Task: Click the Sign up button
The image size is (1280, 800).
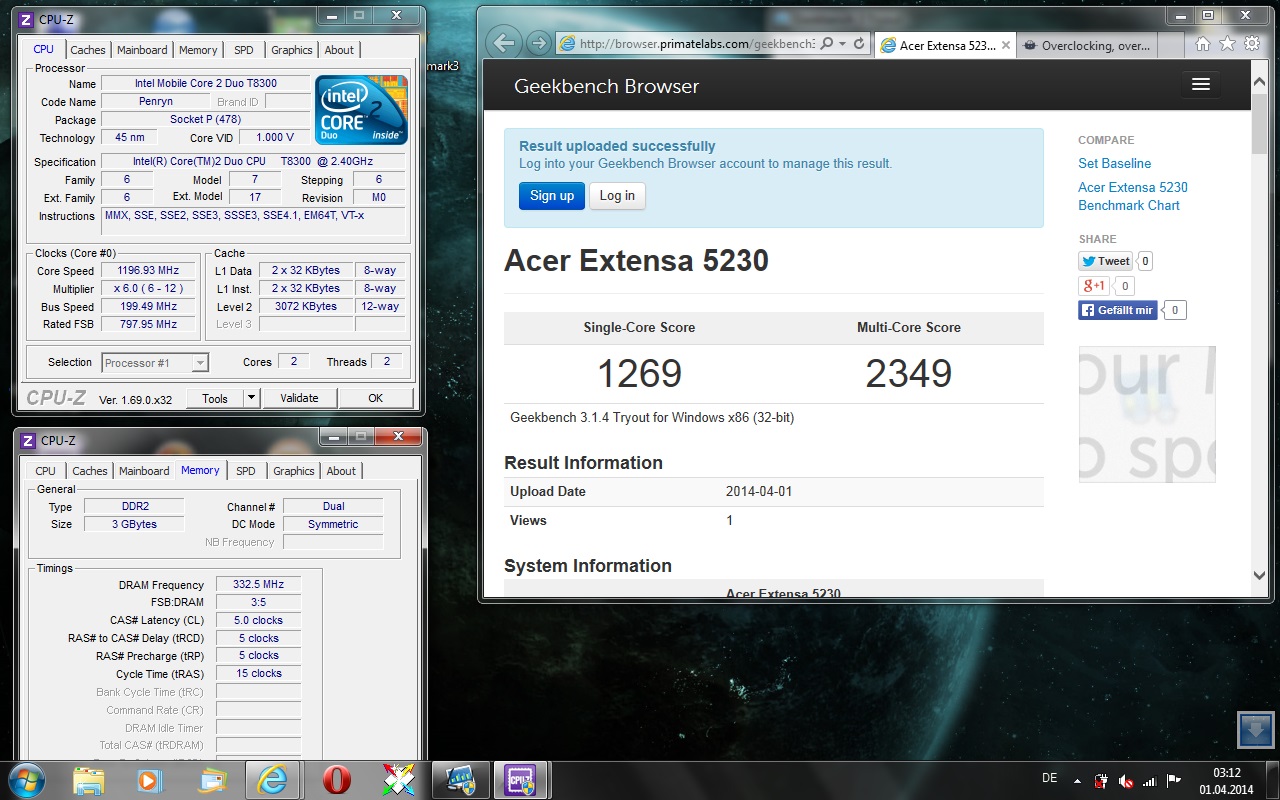Action: tap(552, 196)
